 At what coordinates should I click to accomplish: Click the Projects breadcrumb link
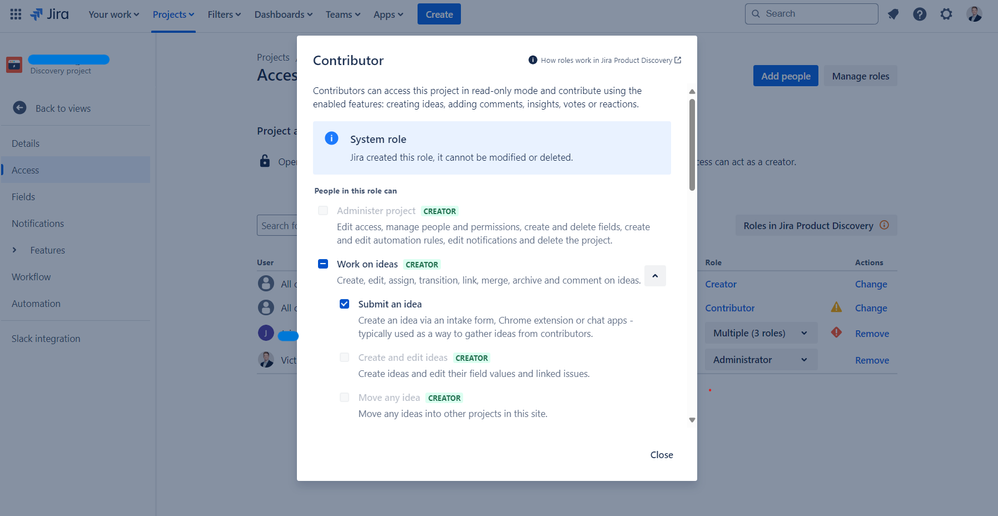click(x=273, y=57)
